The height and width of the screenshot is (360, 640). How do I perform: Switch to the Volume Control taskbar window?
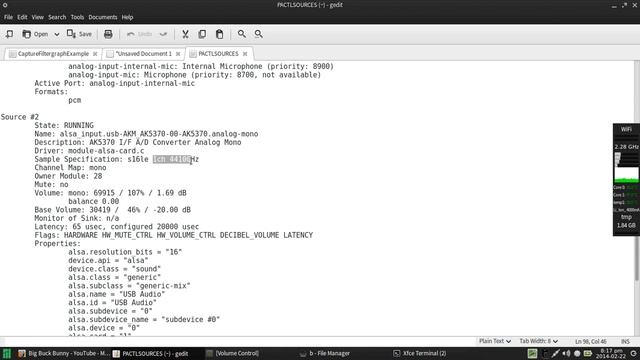click(x=232, y=353)
